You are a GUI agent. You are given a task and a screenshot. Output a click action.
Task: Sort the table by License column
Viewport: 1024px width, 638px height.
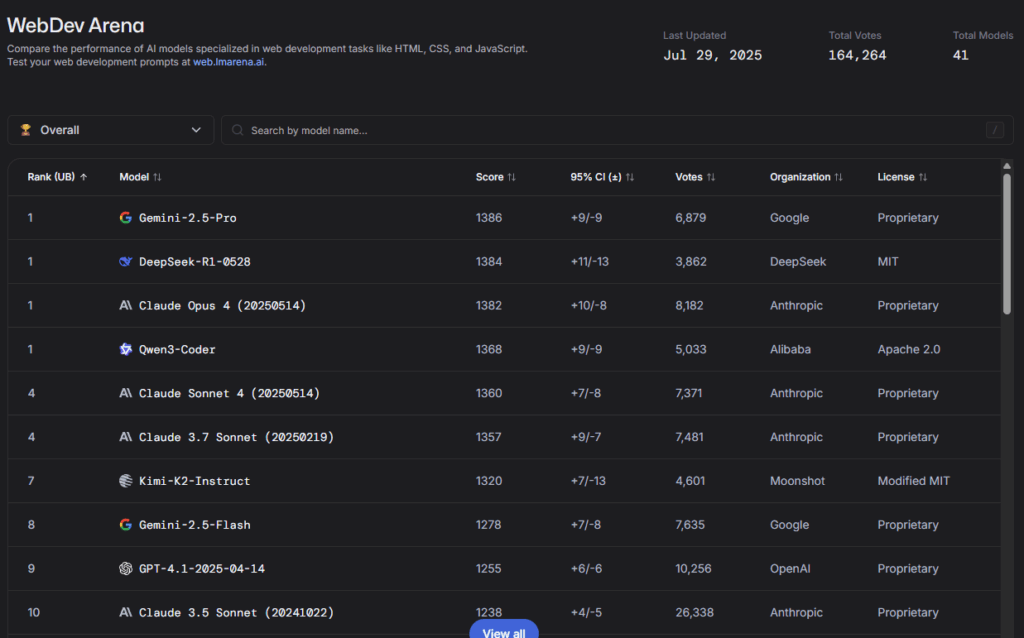click(902, 177)
